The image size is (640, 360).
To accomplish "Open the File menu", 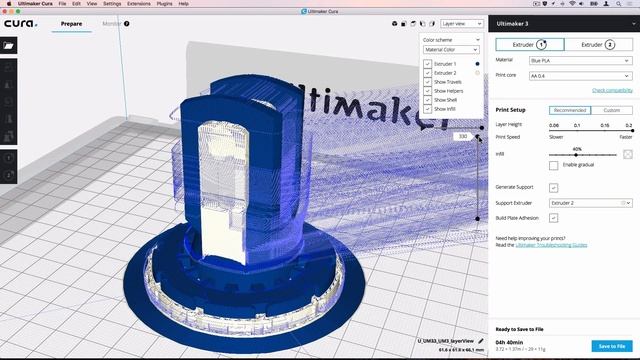I will (x=62, y=4).
